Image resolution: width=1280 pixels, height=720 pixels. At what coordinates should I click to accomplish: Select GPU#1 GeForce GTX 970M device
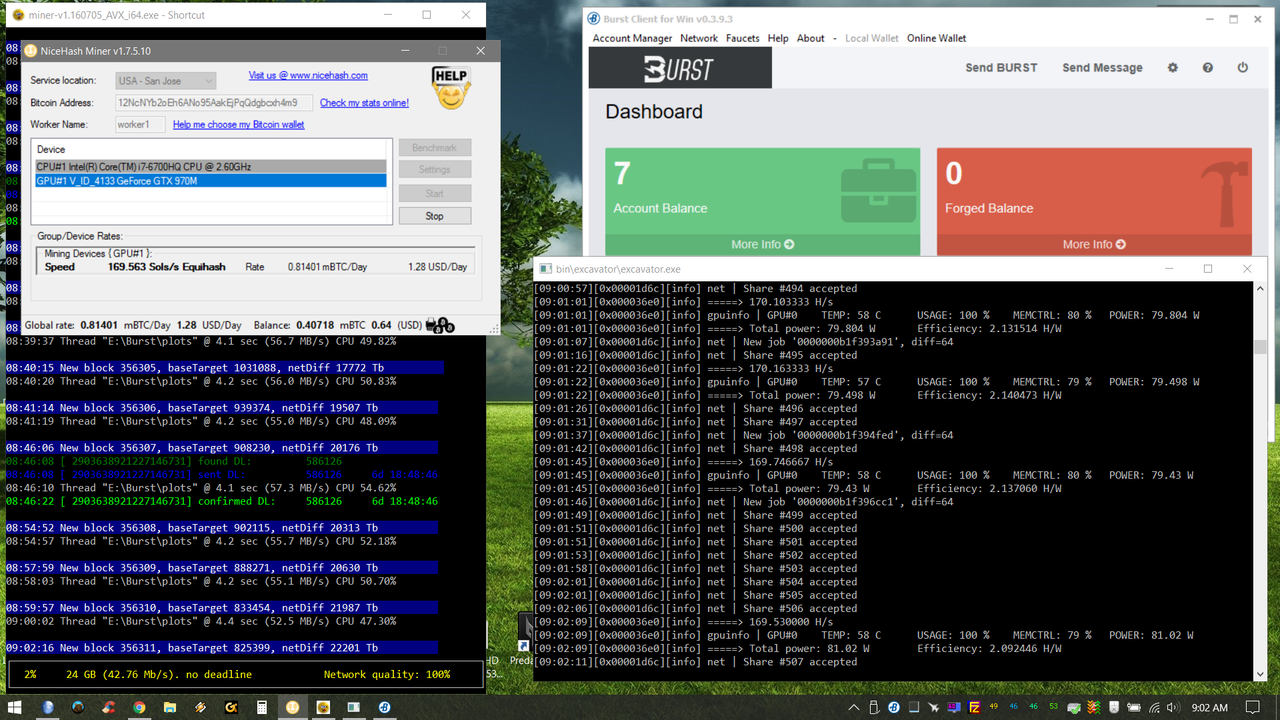click(x=210, y=181)
